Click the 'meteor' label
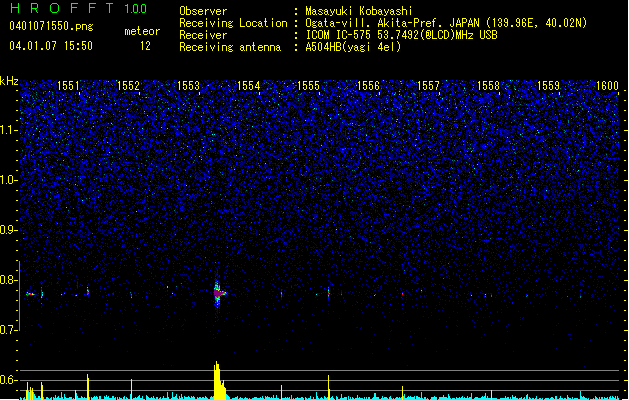Viewport: 629px width, 400px height. (142, 31)
